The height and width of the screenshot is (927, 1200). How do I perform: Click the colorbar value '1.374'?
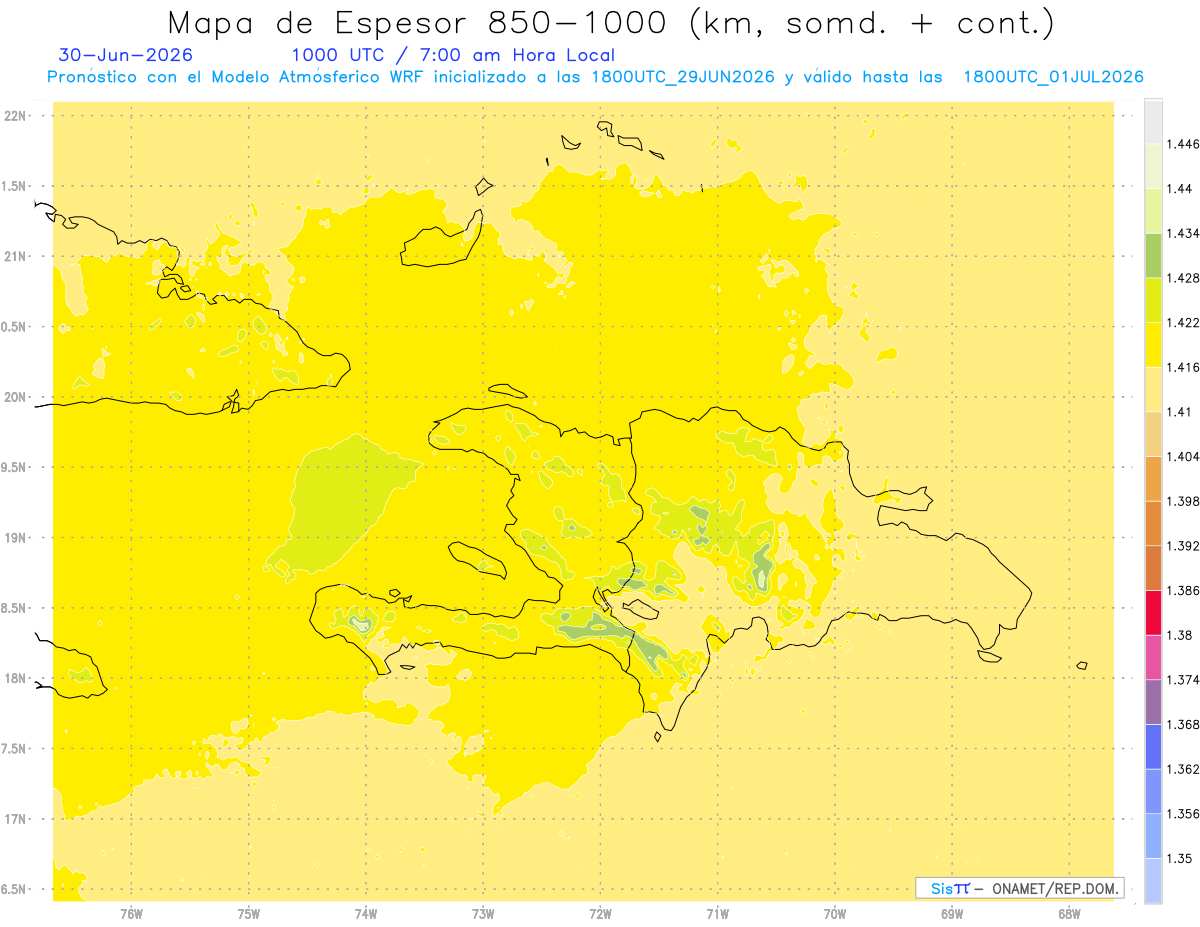tap(1183, 680)
